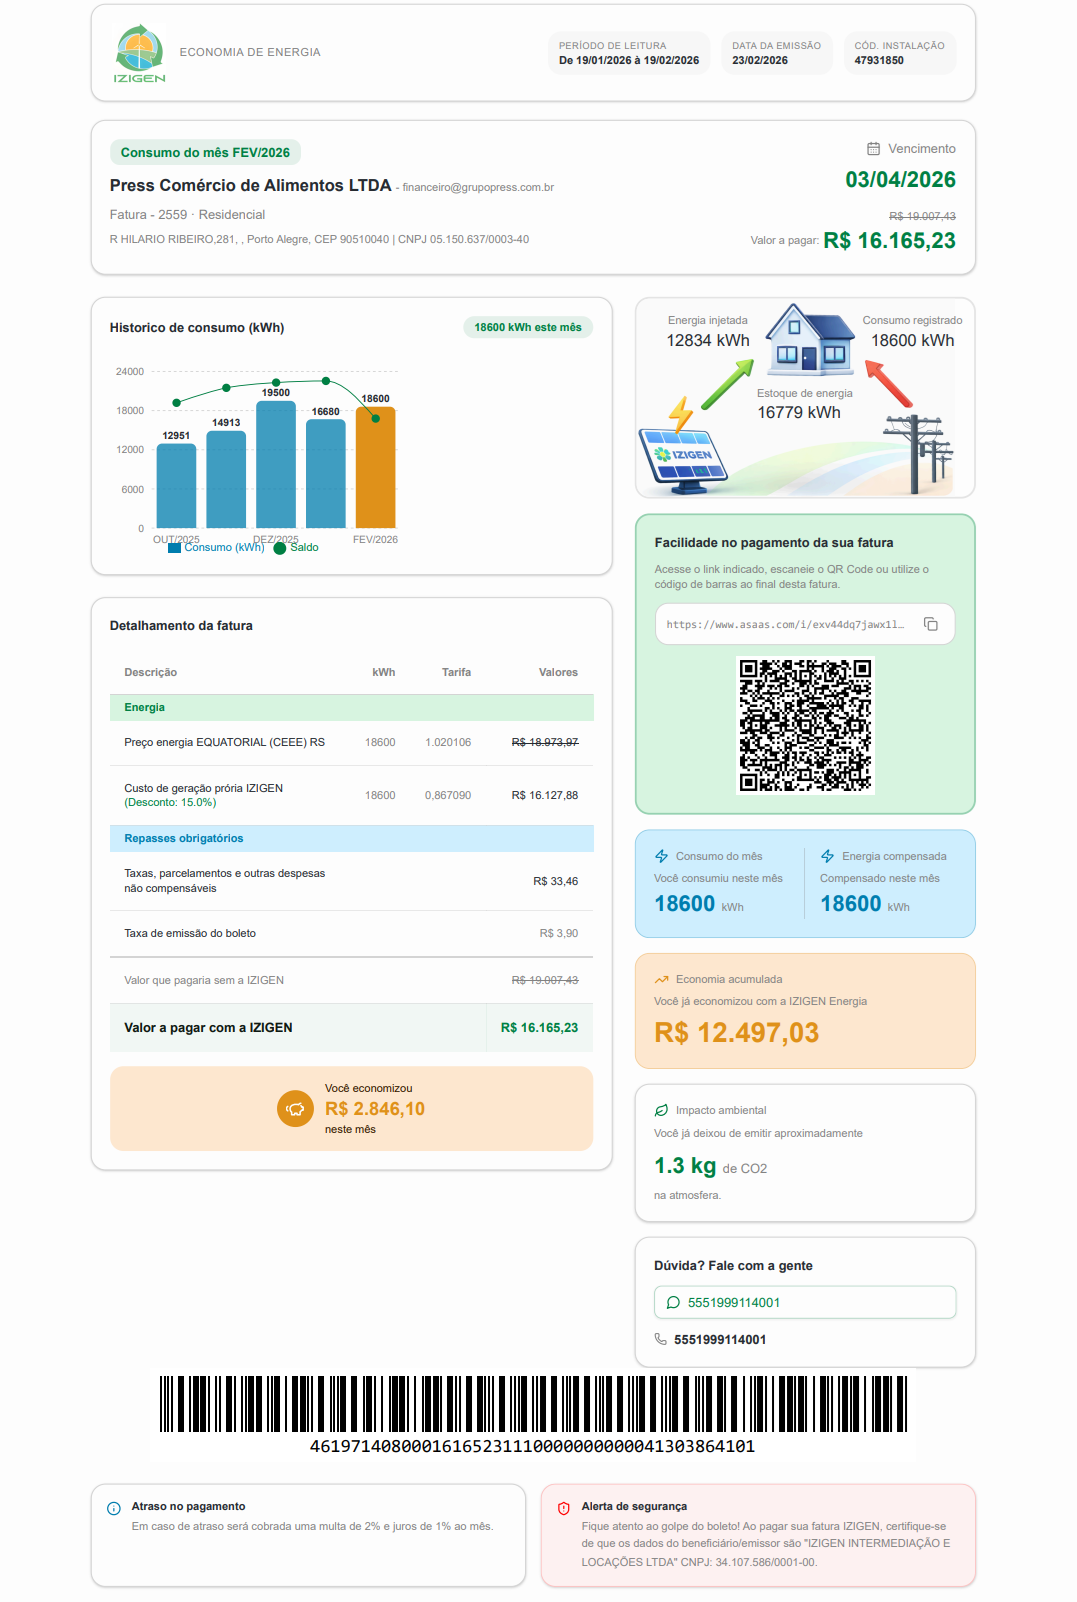The width and height of the screenshot is (1077, 1602).
Task: Click the payment URL field for asaas.com
Action: [x=785, y=624]
